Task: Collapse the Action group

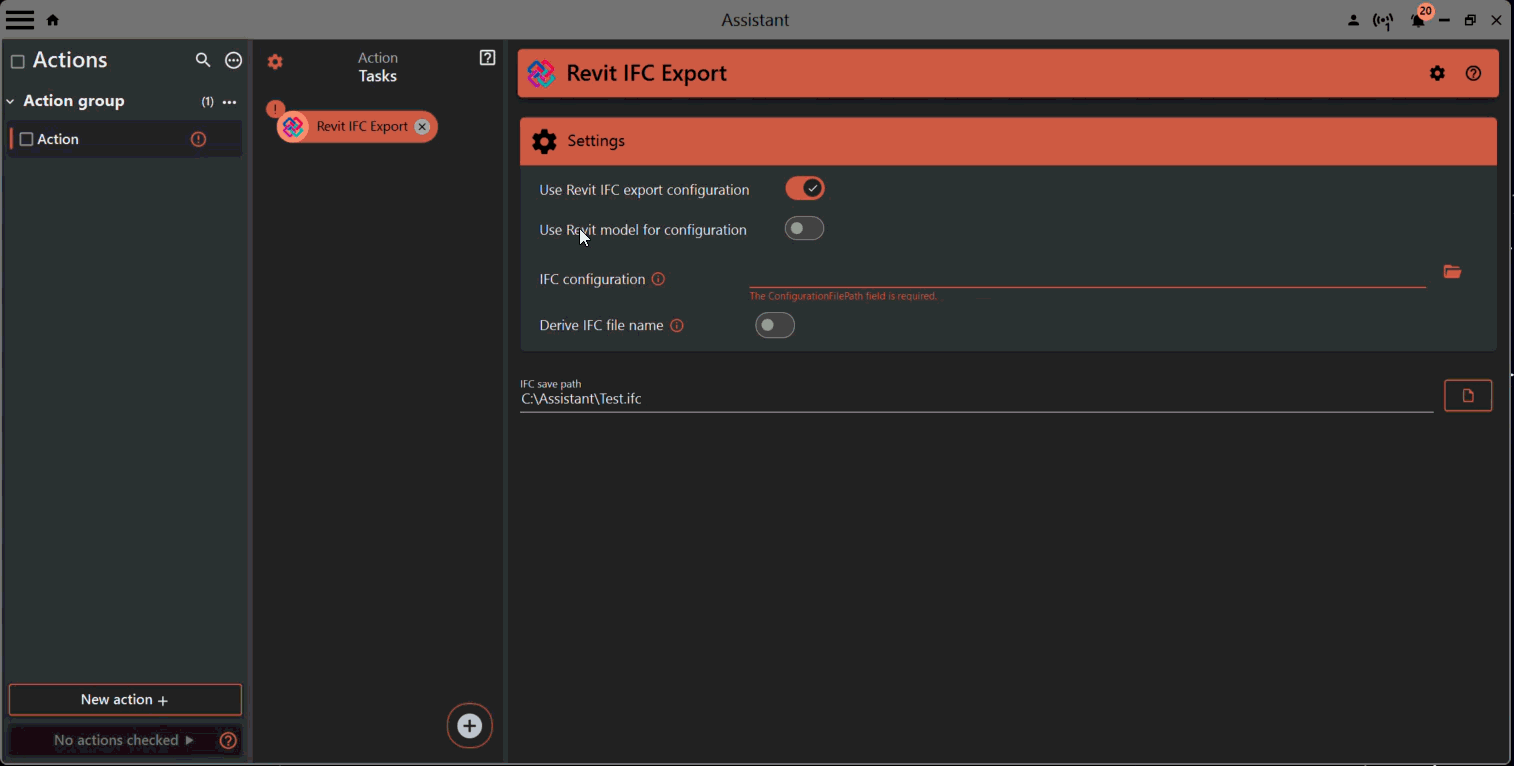Action: tap(10, 100)
